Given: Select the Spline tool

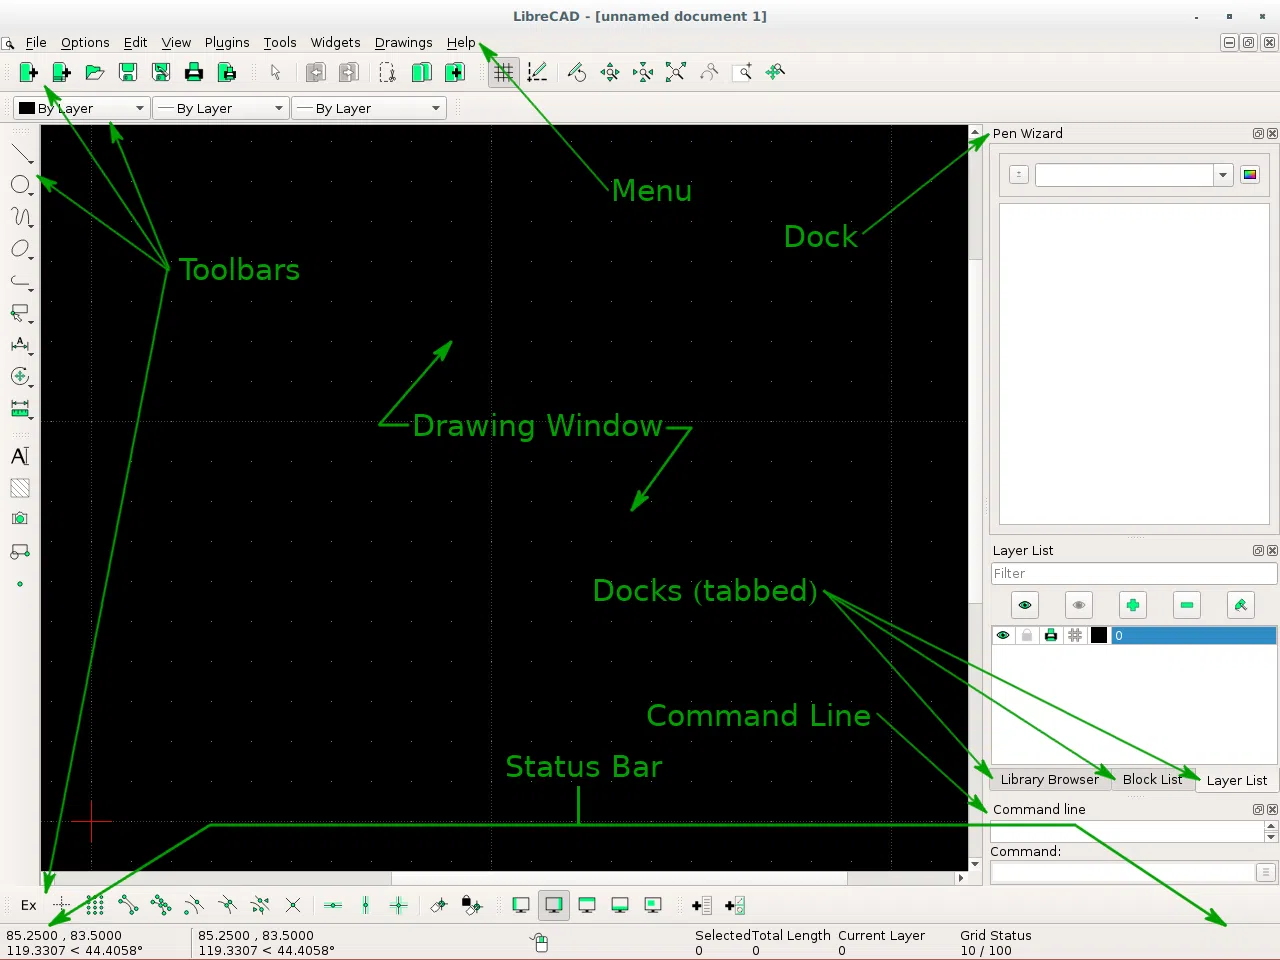Looking at the screenshot, I should (21, 217).
